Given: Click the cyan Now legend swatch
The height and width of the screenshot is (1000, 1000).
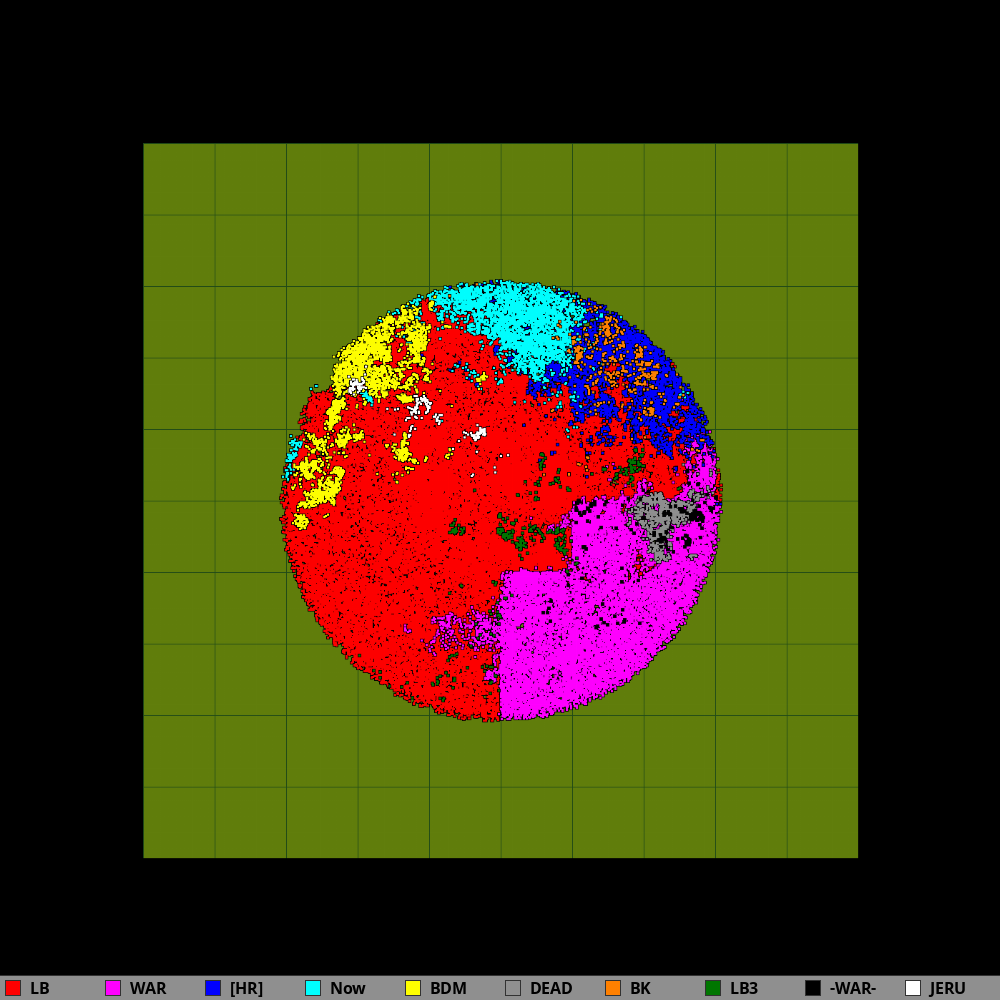Looking at the screenshot, I should 313,988.
